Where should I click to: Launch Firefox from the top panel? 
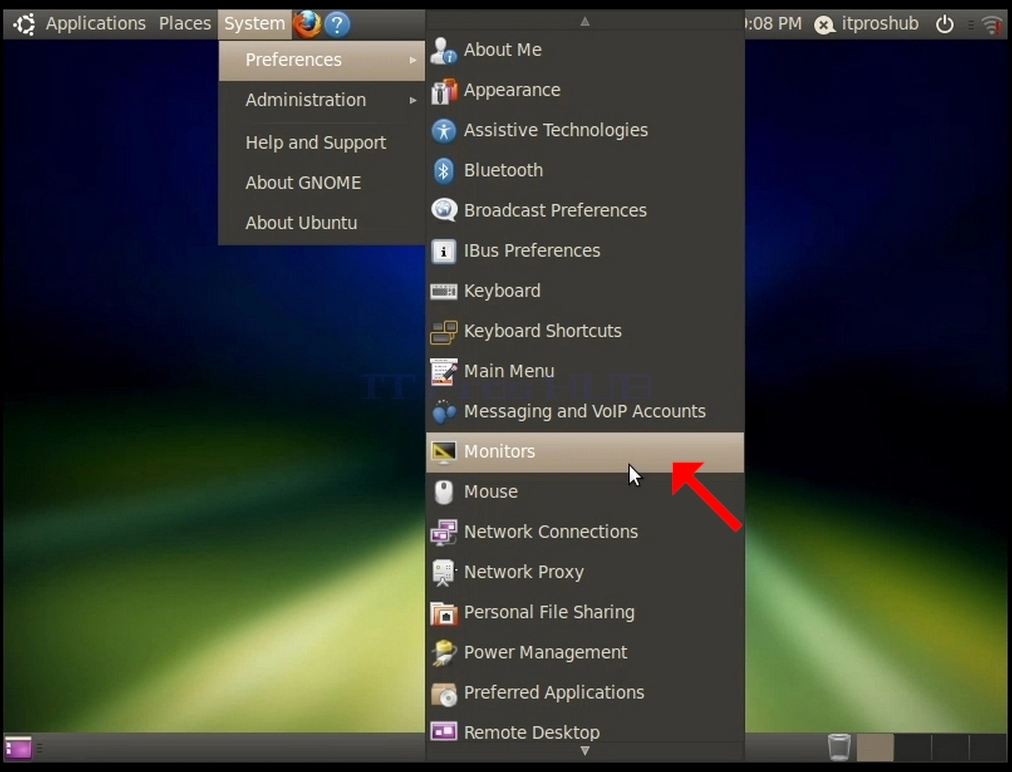307,24
